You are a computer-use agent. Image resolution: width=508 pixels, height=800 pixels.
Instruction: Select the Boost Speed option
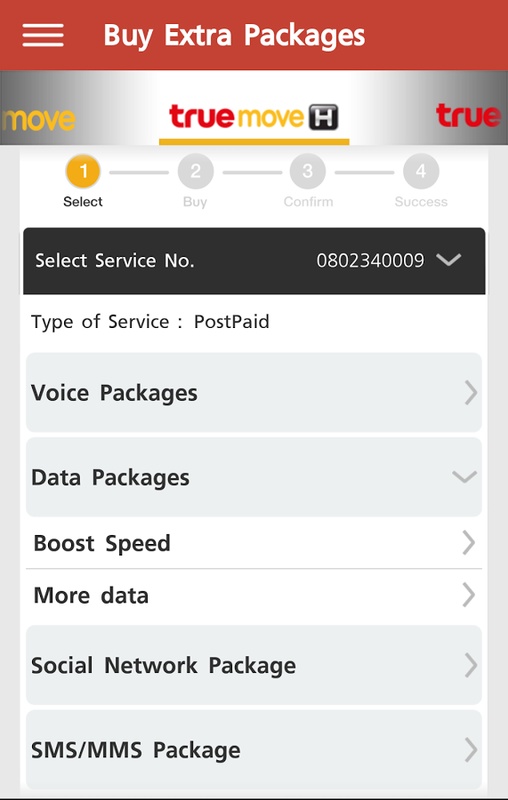[254, 543]
